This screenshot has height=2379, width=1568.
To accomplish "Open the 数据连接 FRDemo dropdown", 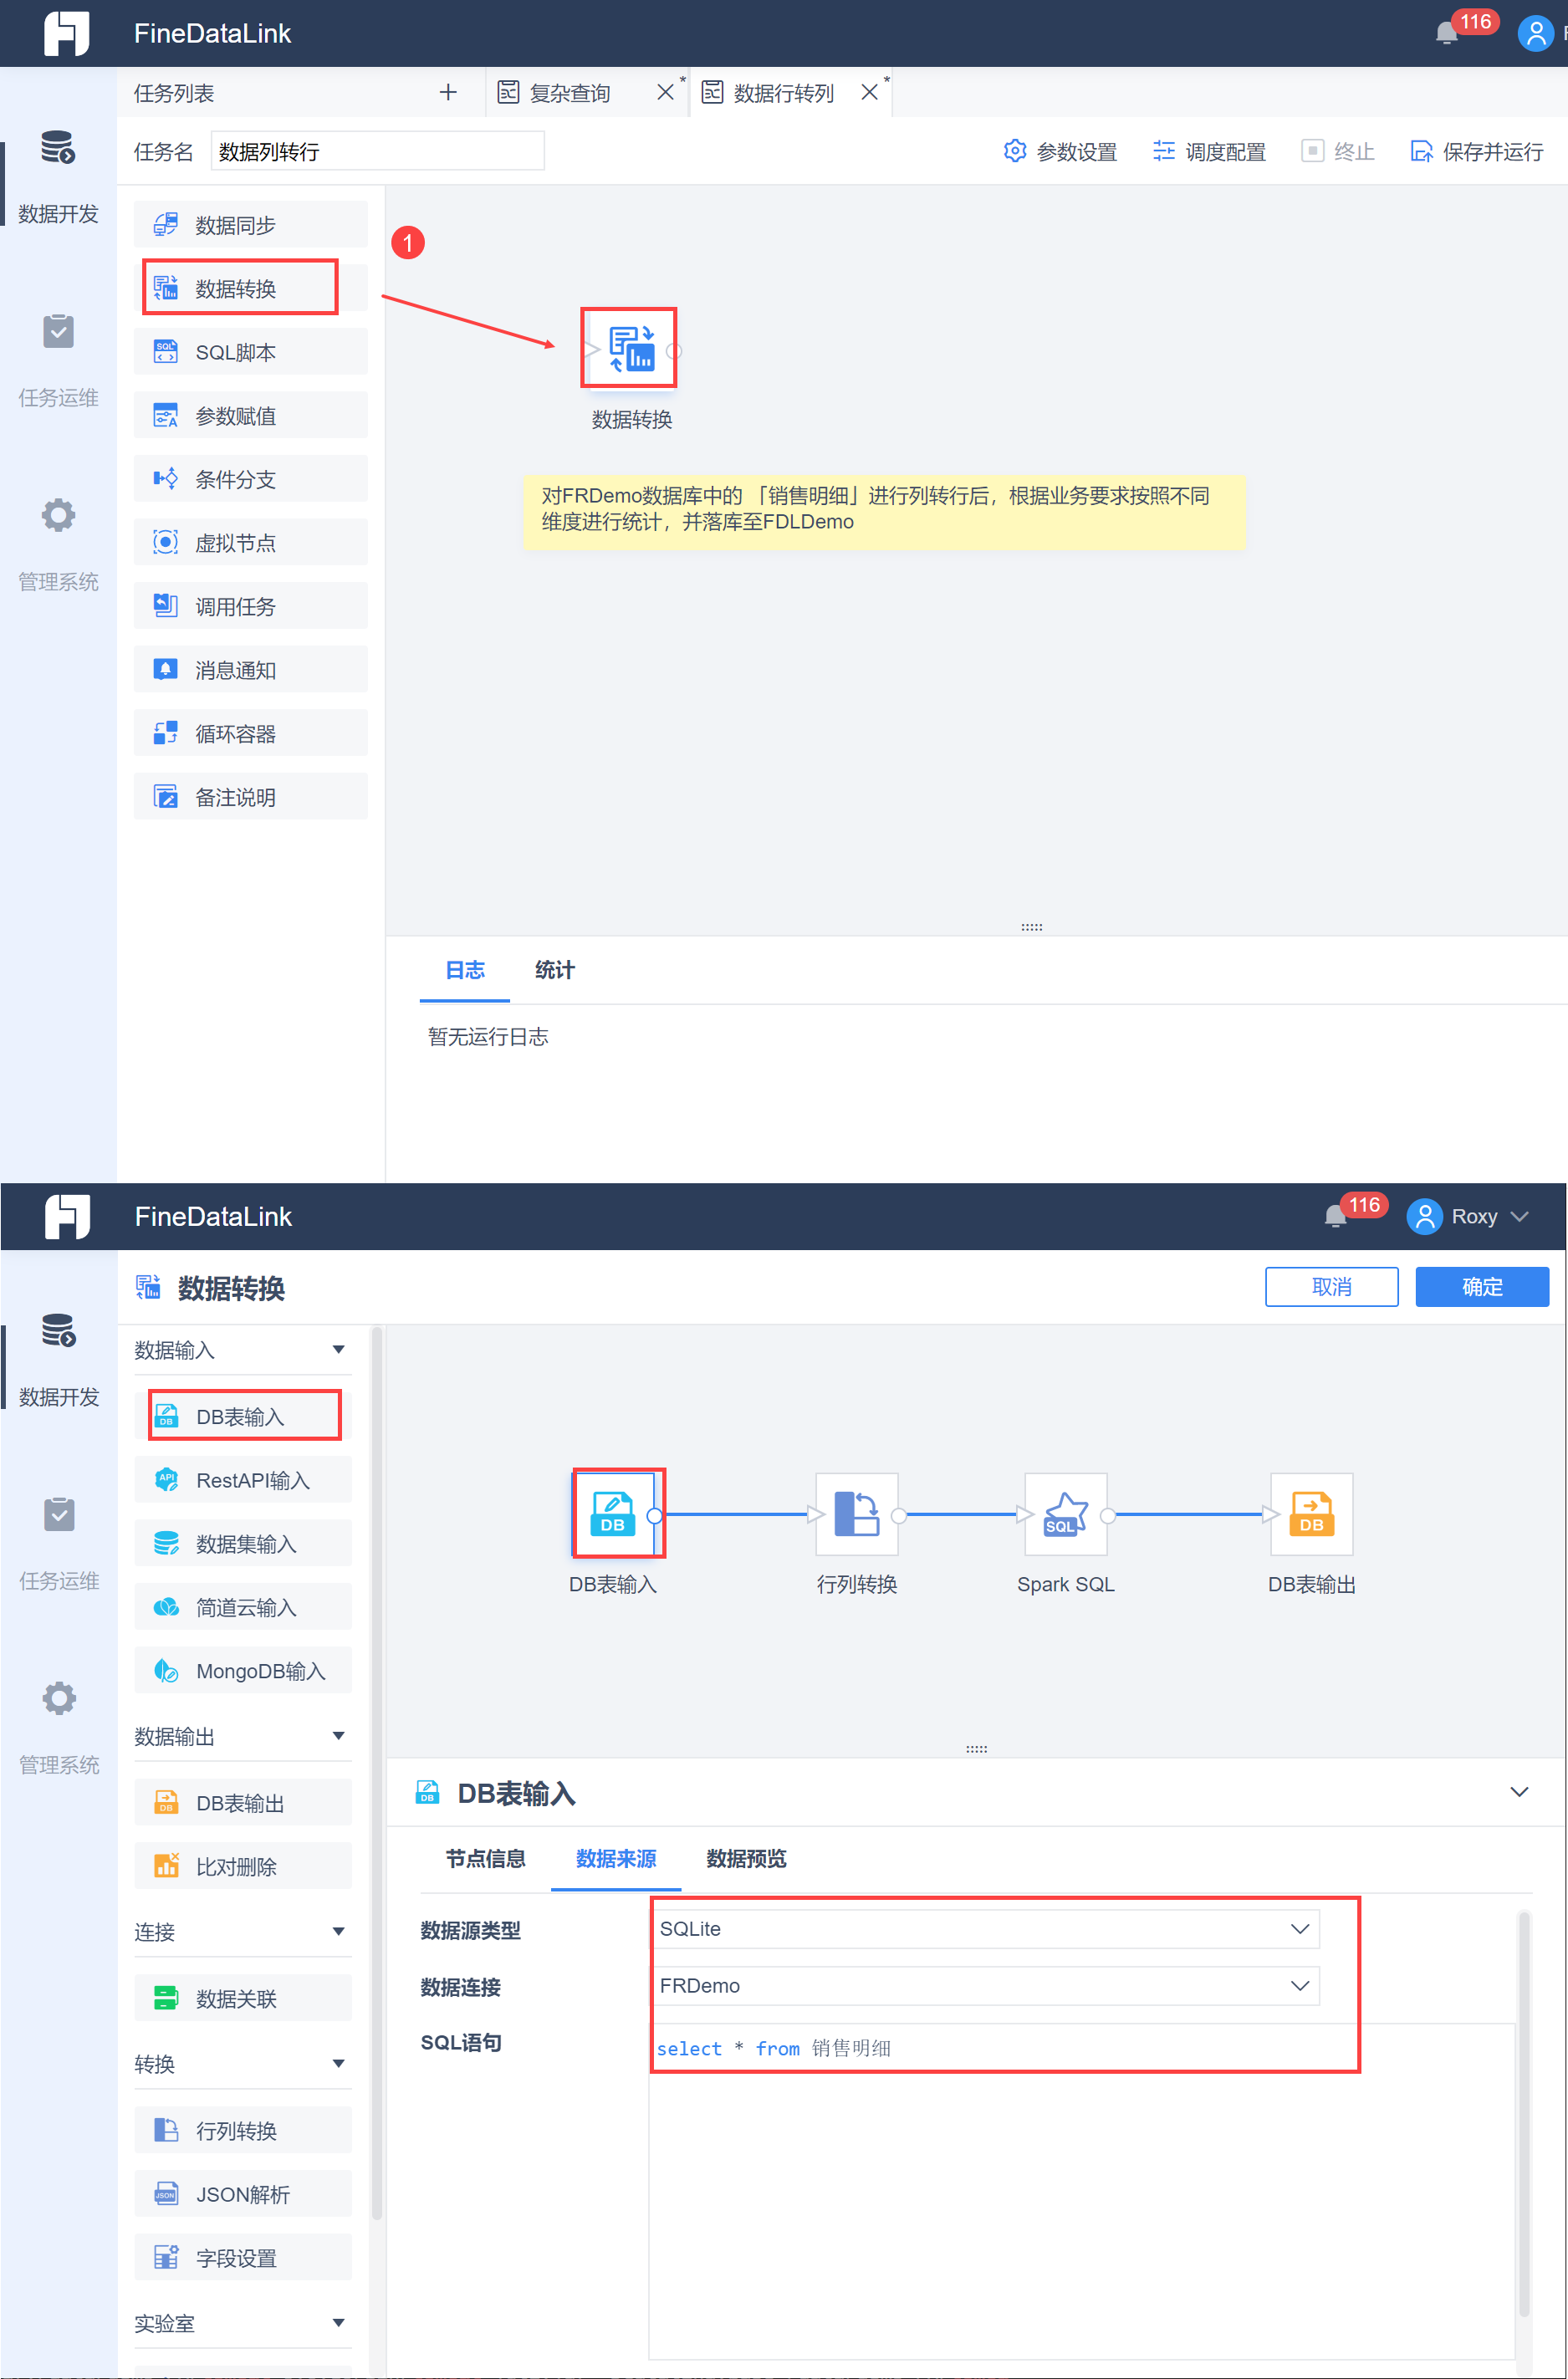I will (986, 1986).
